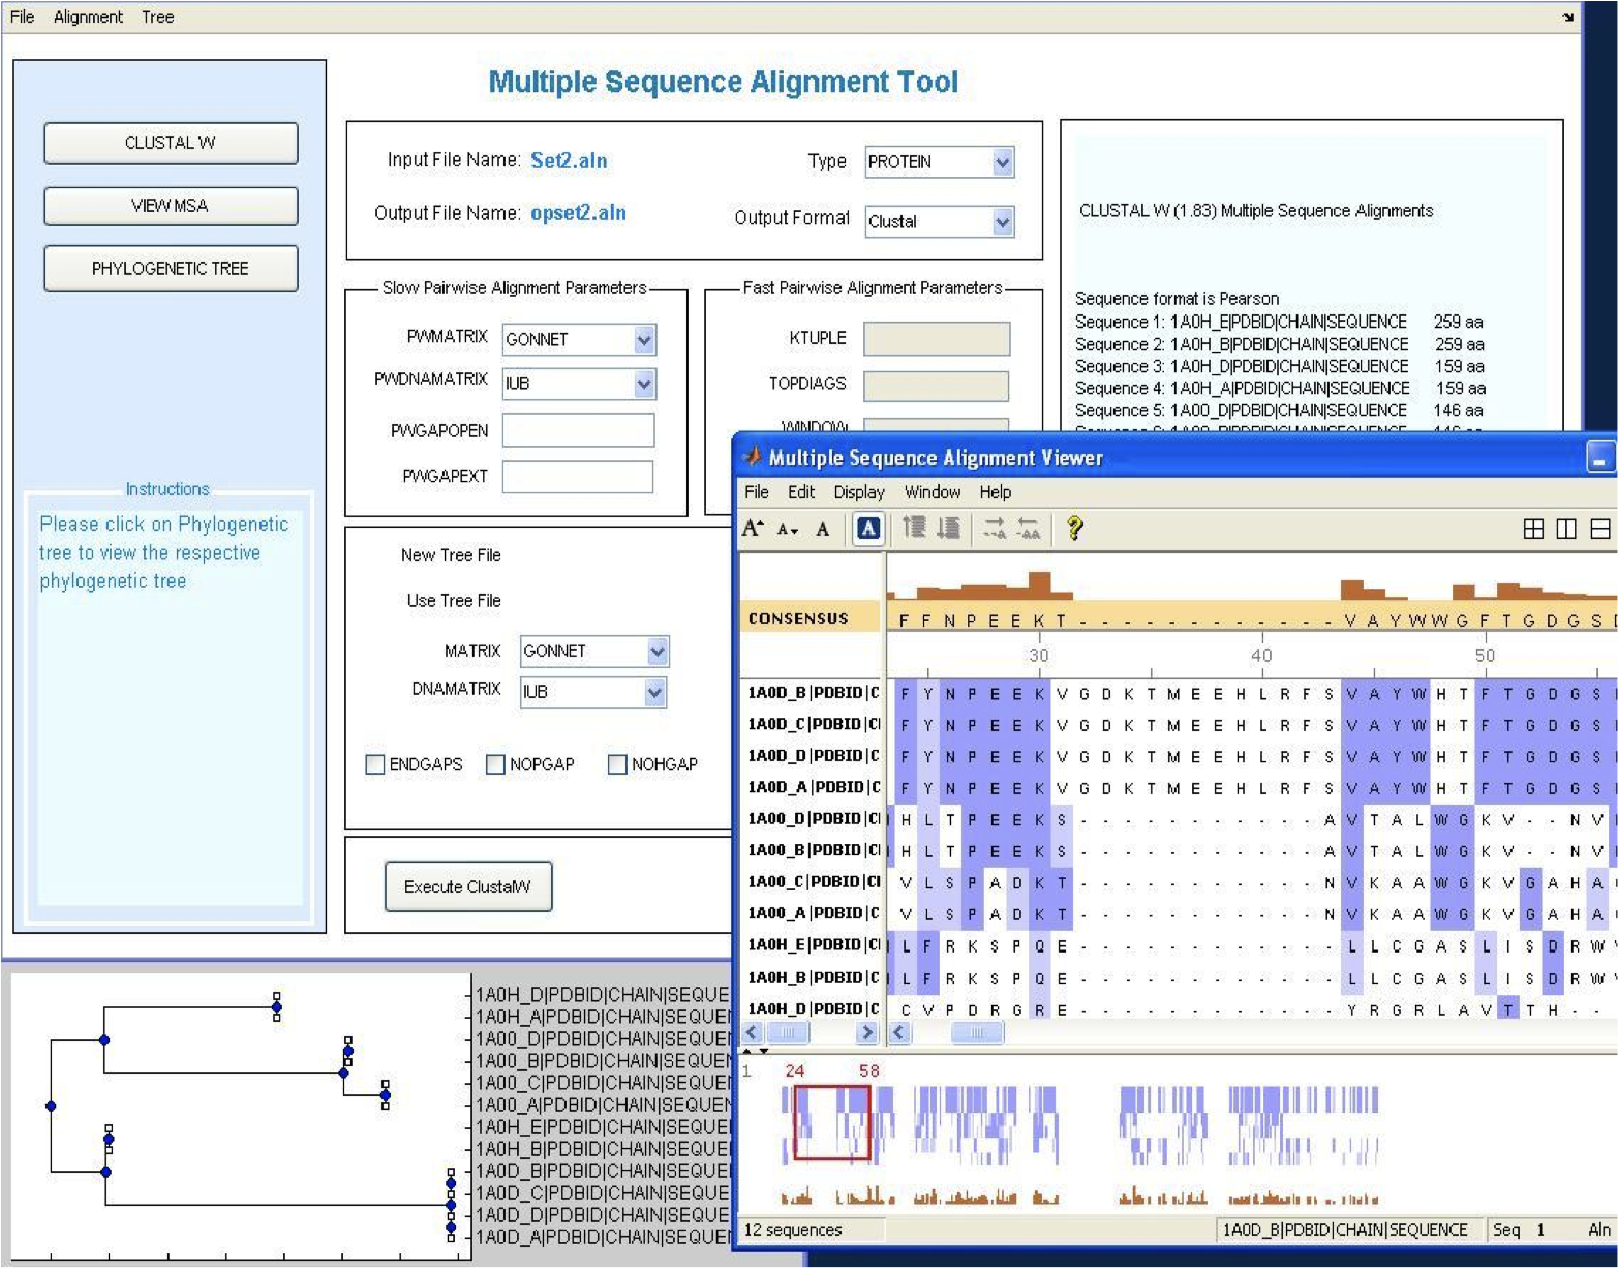Select the root node of the phylogenetic tree
This screenshot has width=1619, height=1268.
point(51,1106)
